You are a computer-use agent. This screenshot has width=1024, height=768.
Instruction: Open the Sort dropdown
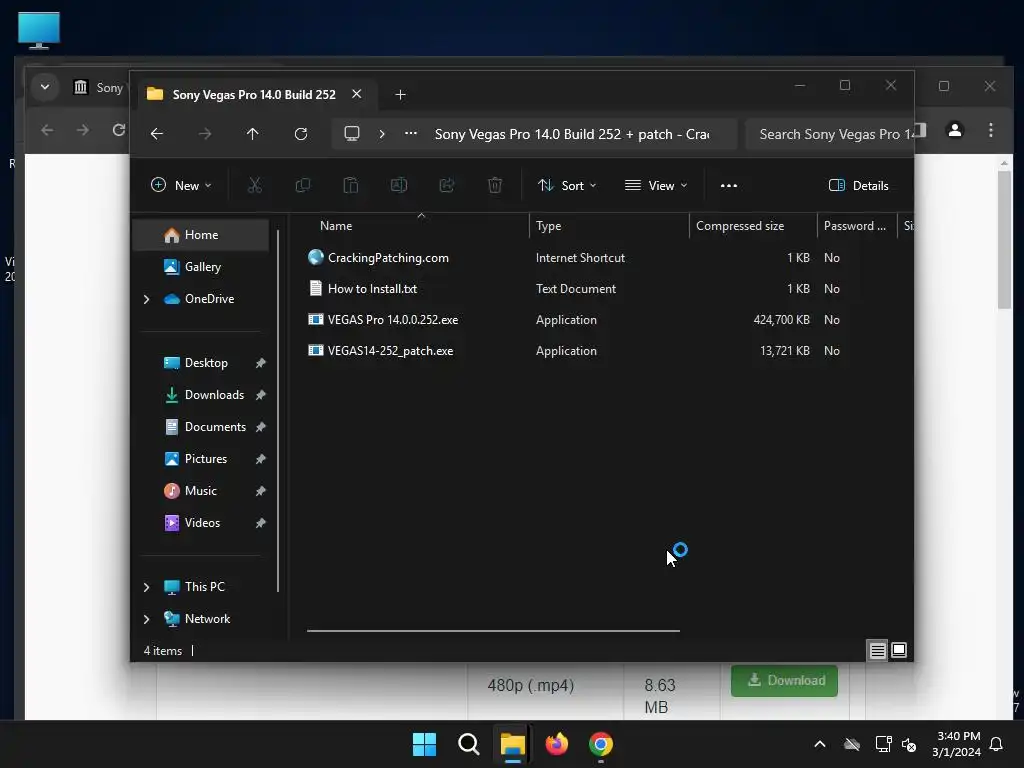coord(567,185)
